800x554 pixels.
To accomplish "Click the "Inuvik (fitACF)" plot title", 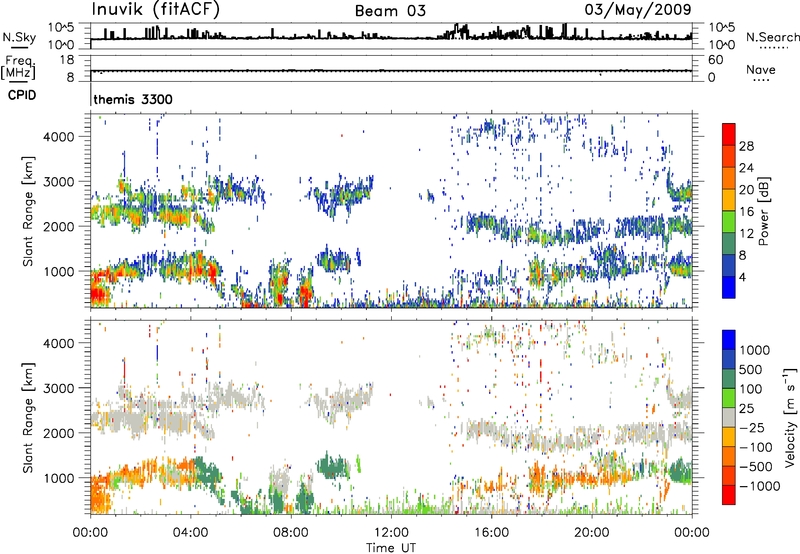I will click(156, 10).
